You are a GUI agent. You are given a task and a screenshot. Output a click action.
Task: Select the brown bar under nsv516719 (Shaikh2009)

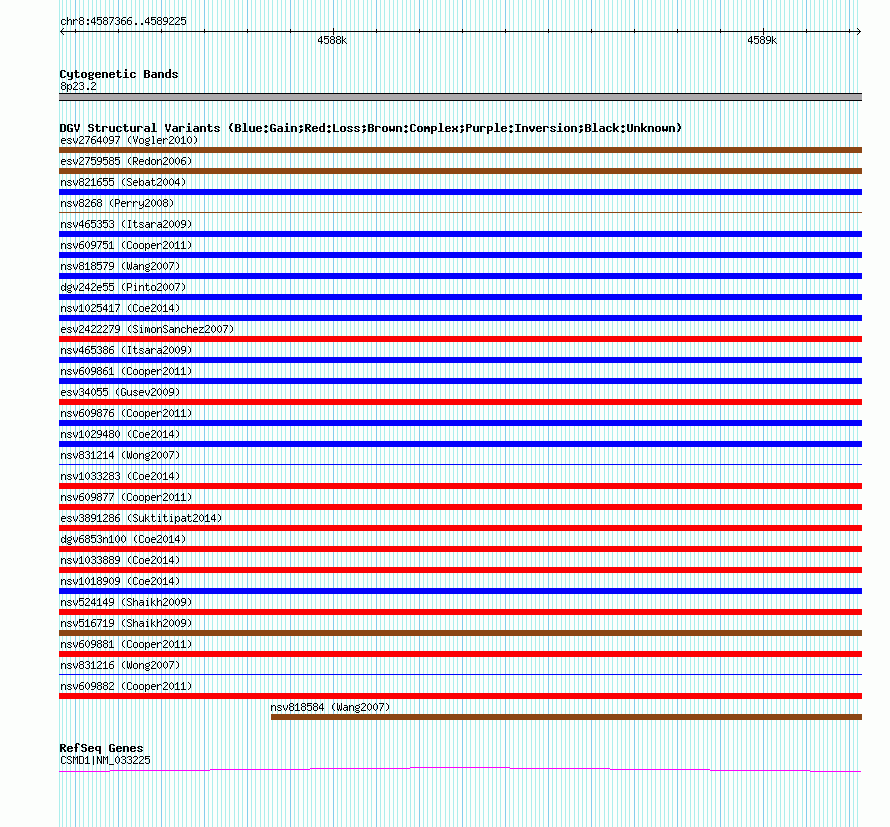[x=460, y=633]
